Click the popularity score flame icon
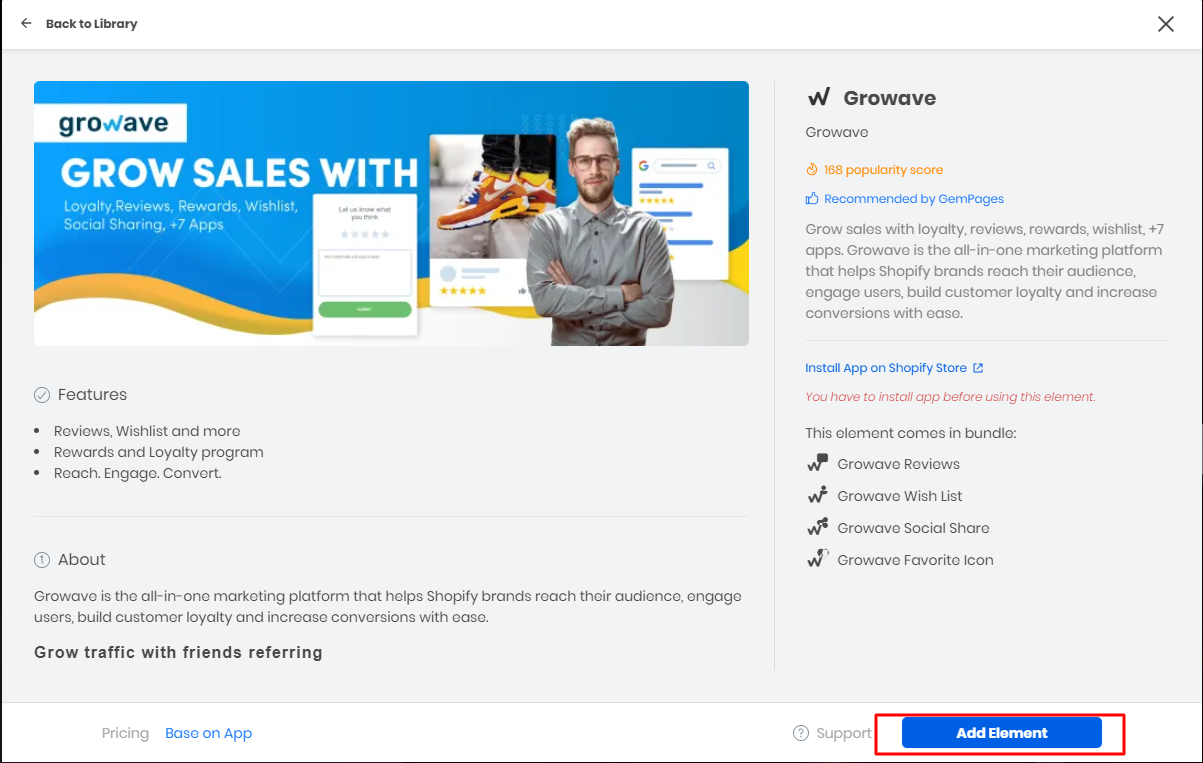The width and height of the screenshot is (1203, 763). tap(812, 170)
